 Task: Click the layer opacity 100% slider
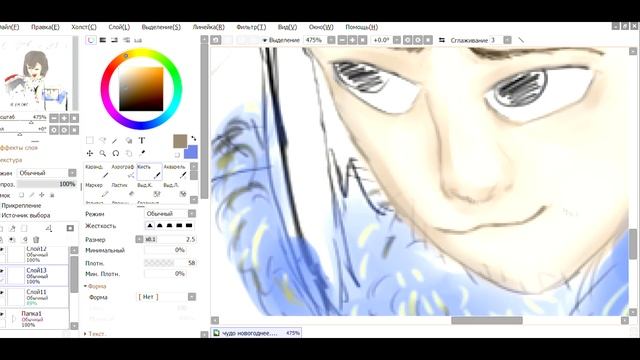click(x=46, y=184)
